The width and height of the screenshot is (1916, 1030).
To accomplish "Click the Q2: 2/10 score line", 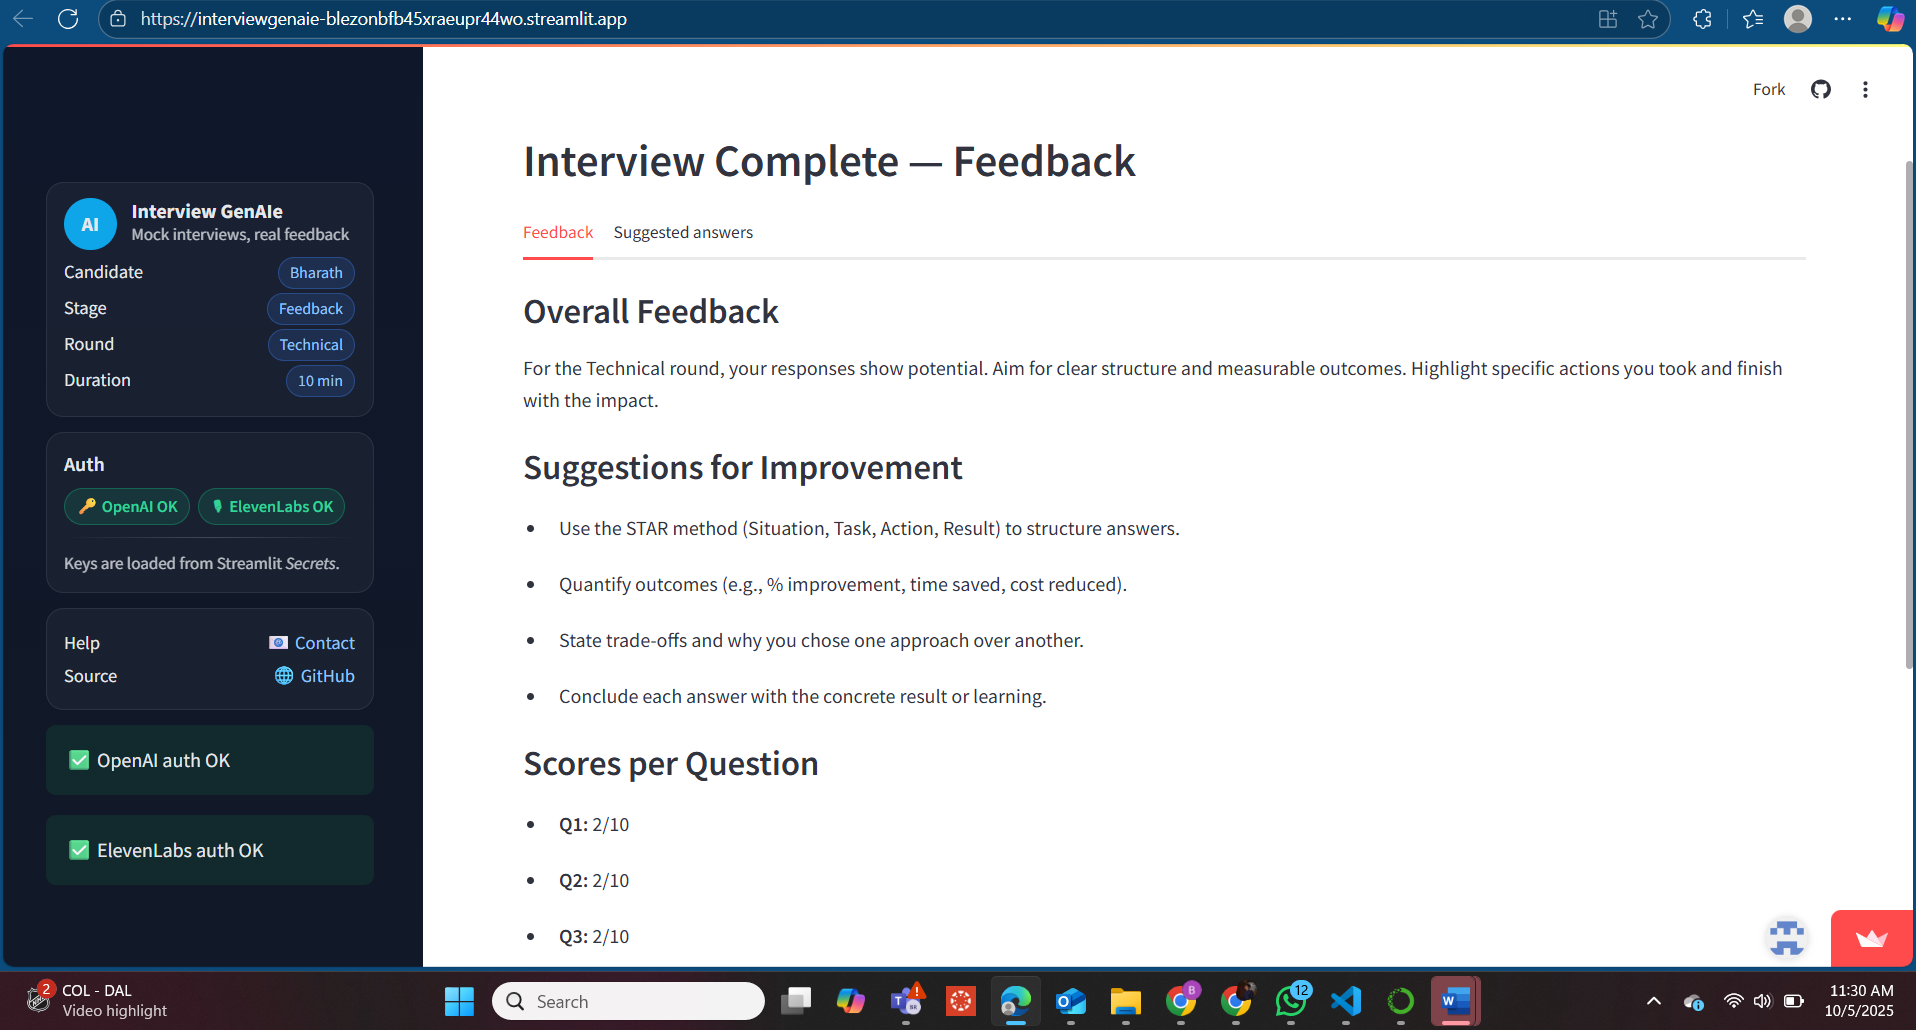I will 594,880.
